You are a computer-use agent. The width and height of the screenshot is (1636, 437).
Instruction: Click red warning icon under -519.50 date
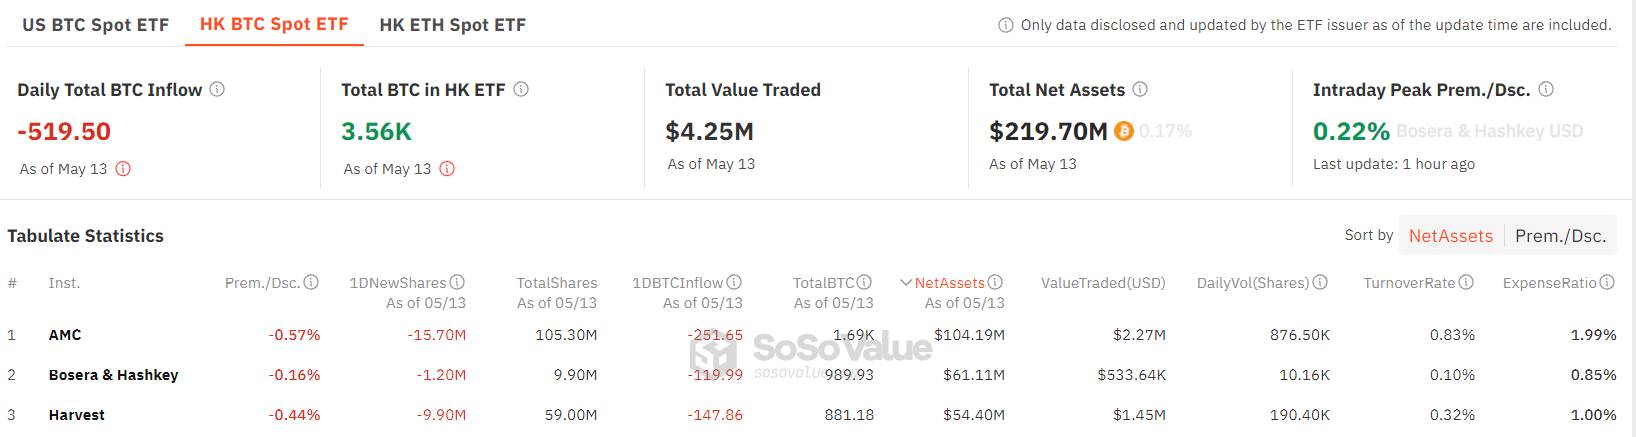tap(123, 169)
